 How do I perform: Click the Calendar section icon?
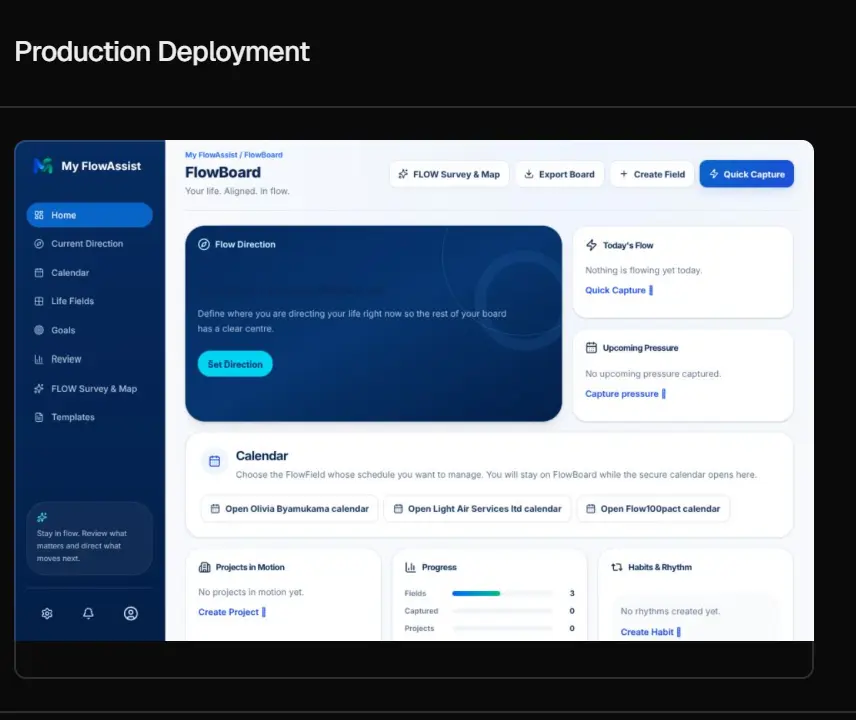point(215,461)
